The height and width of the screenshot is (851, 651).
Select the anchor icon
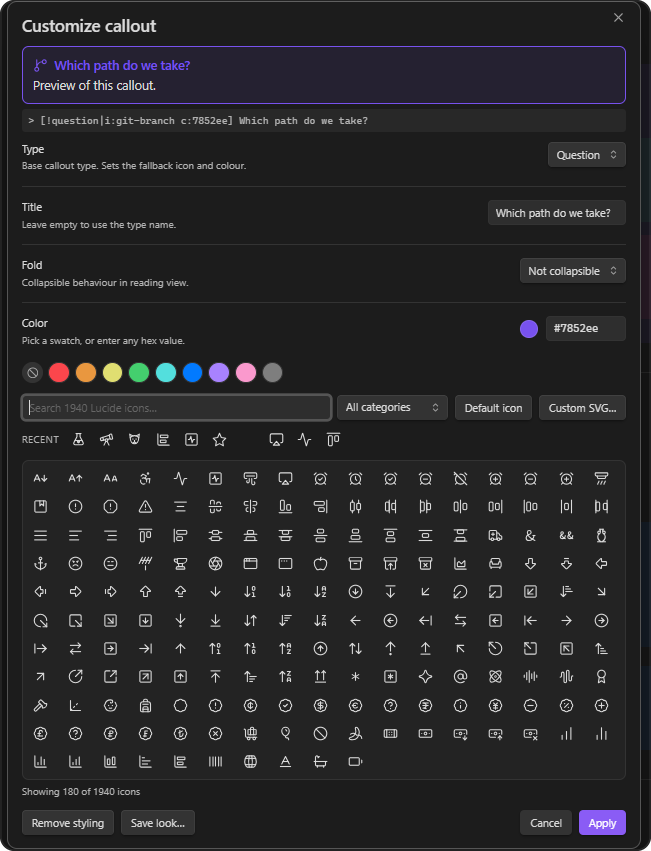pyautogui.click(x=41, y=564)
